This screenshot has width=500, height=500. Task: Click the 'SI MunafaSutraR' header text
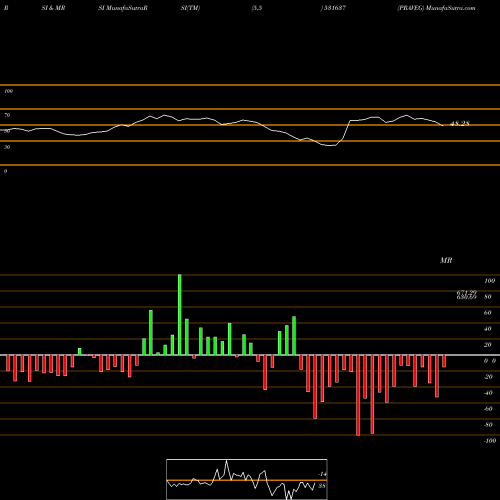pyautogui.click(x=123, y=8)
